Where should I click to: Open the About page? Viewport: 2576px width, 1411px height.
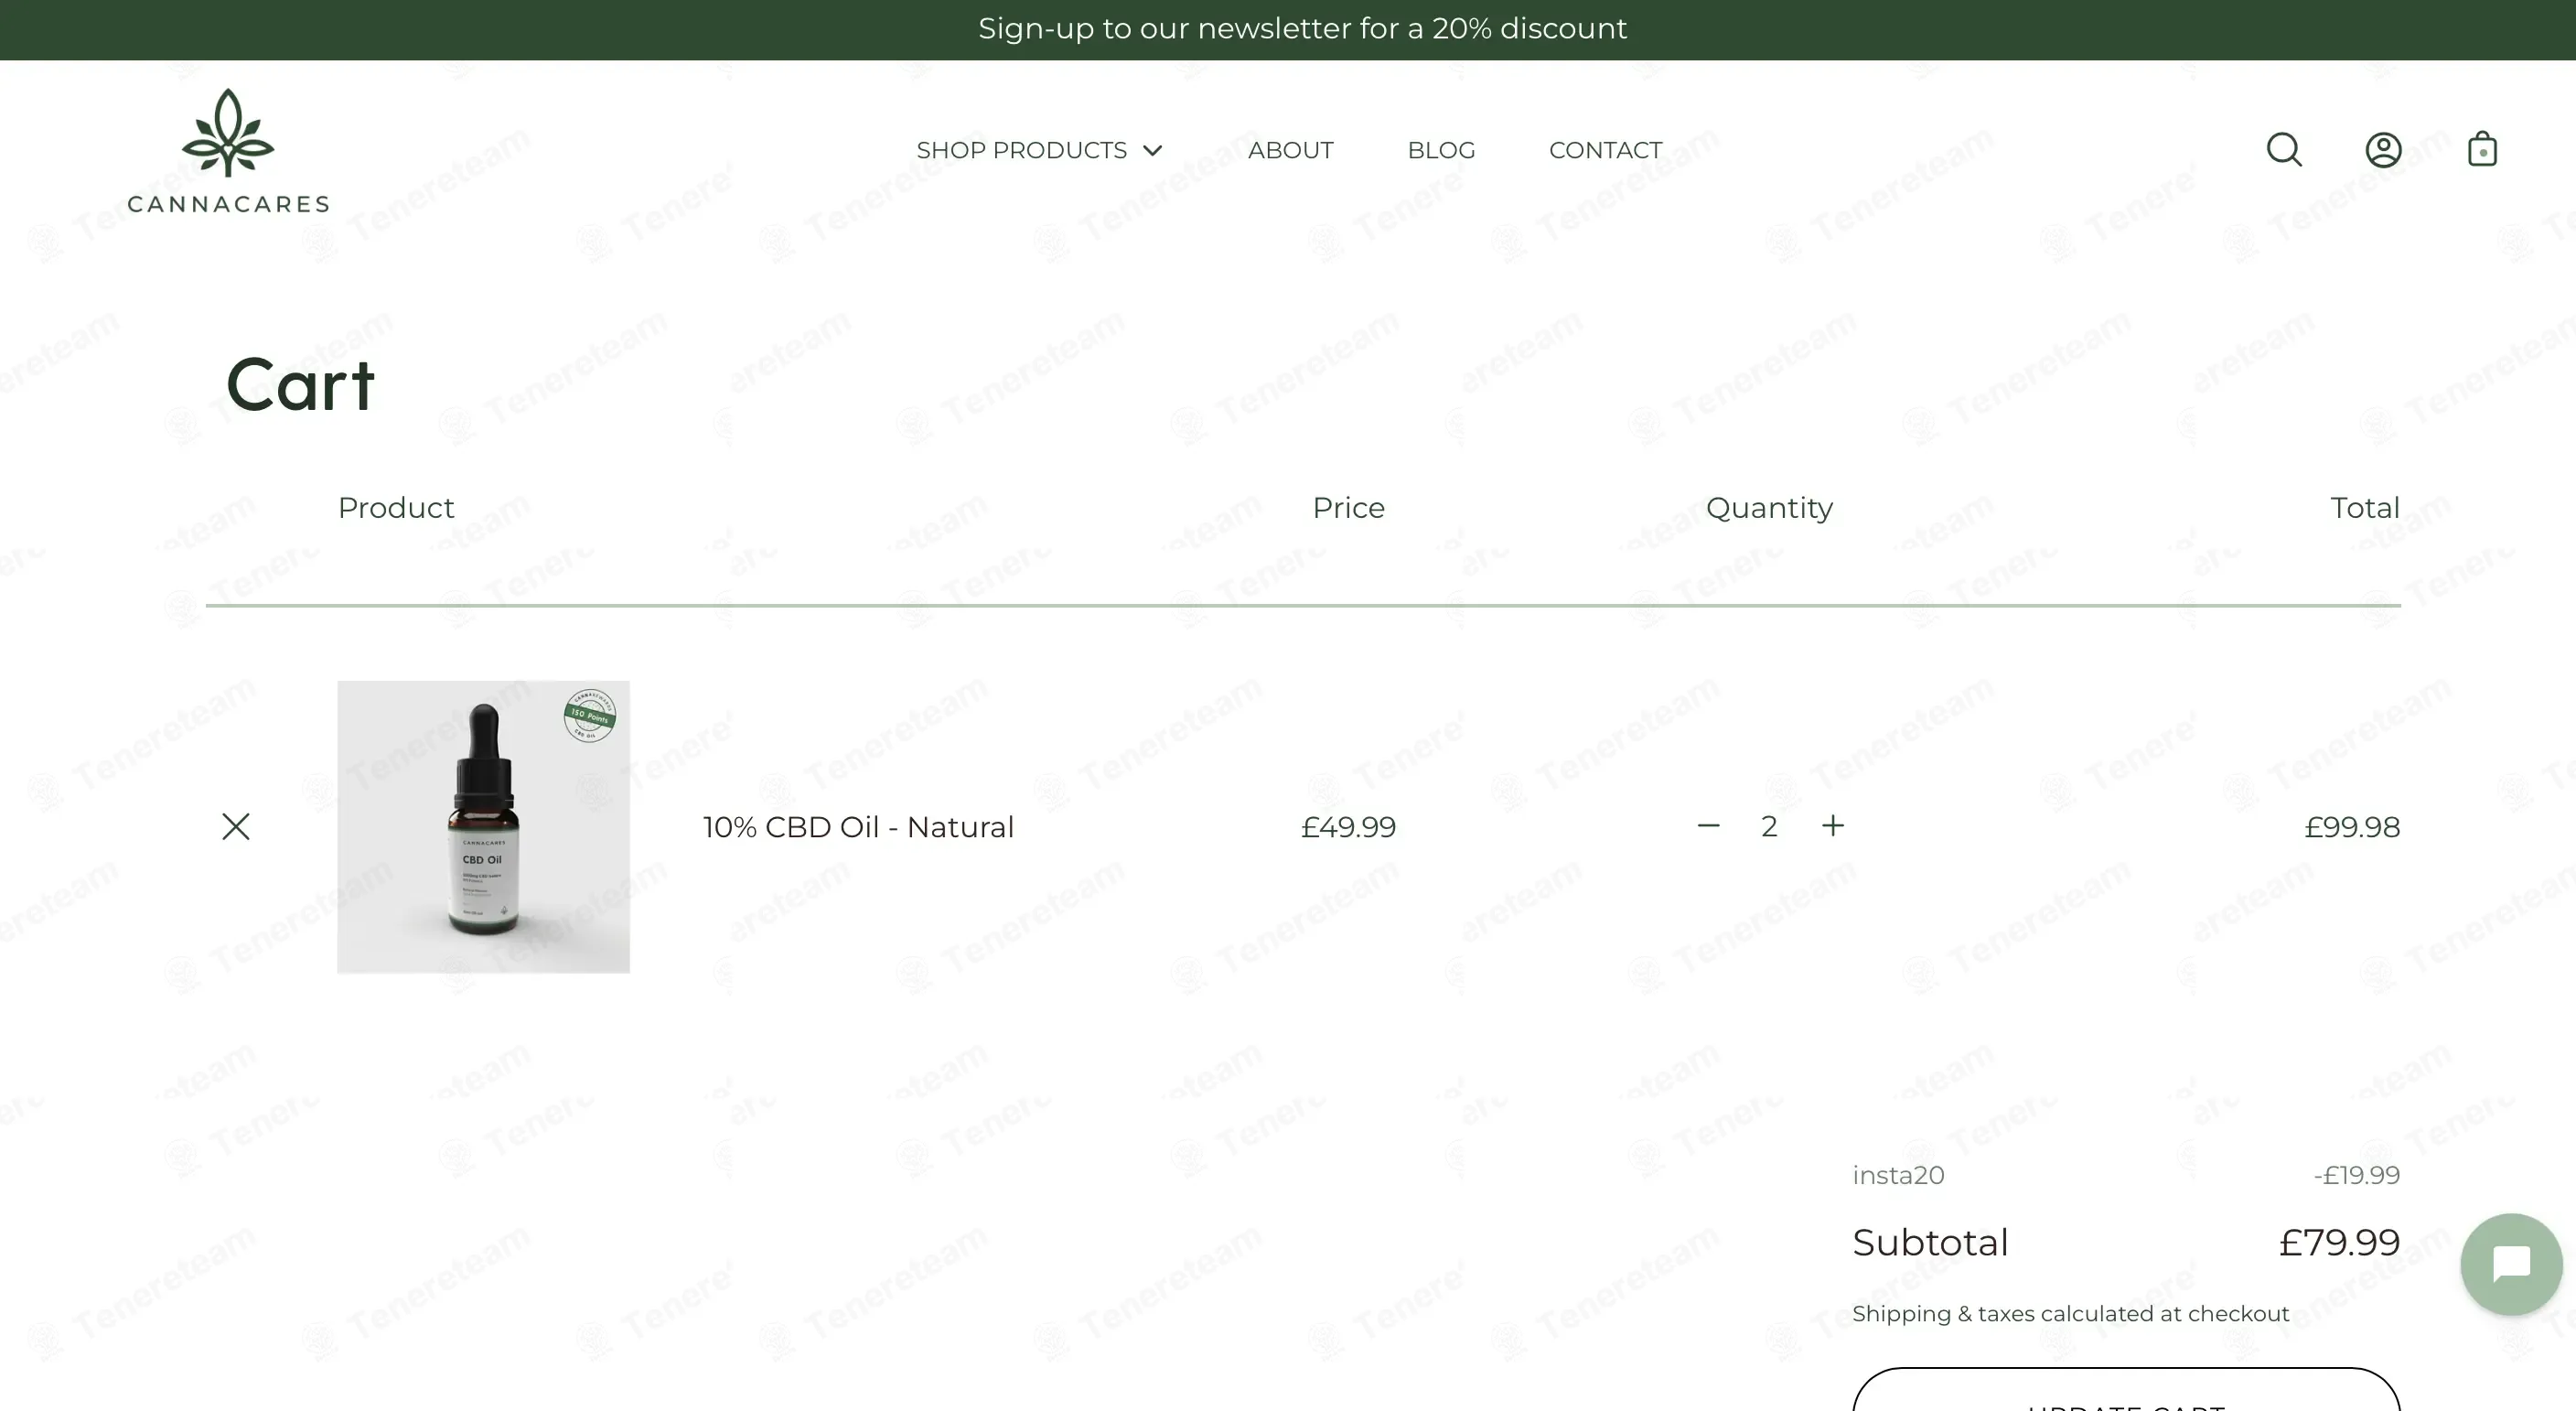pyautogui.click(x=1290, y=150)
